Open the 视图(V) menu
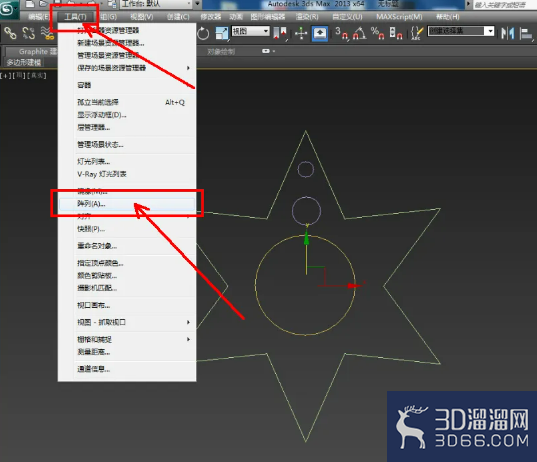The height and width of the screenshot is (462, 537). 142,17
